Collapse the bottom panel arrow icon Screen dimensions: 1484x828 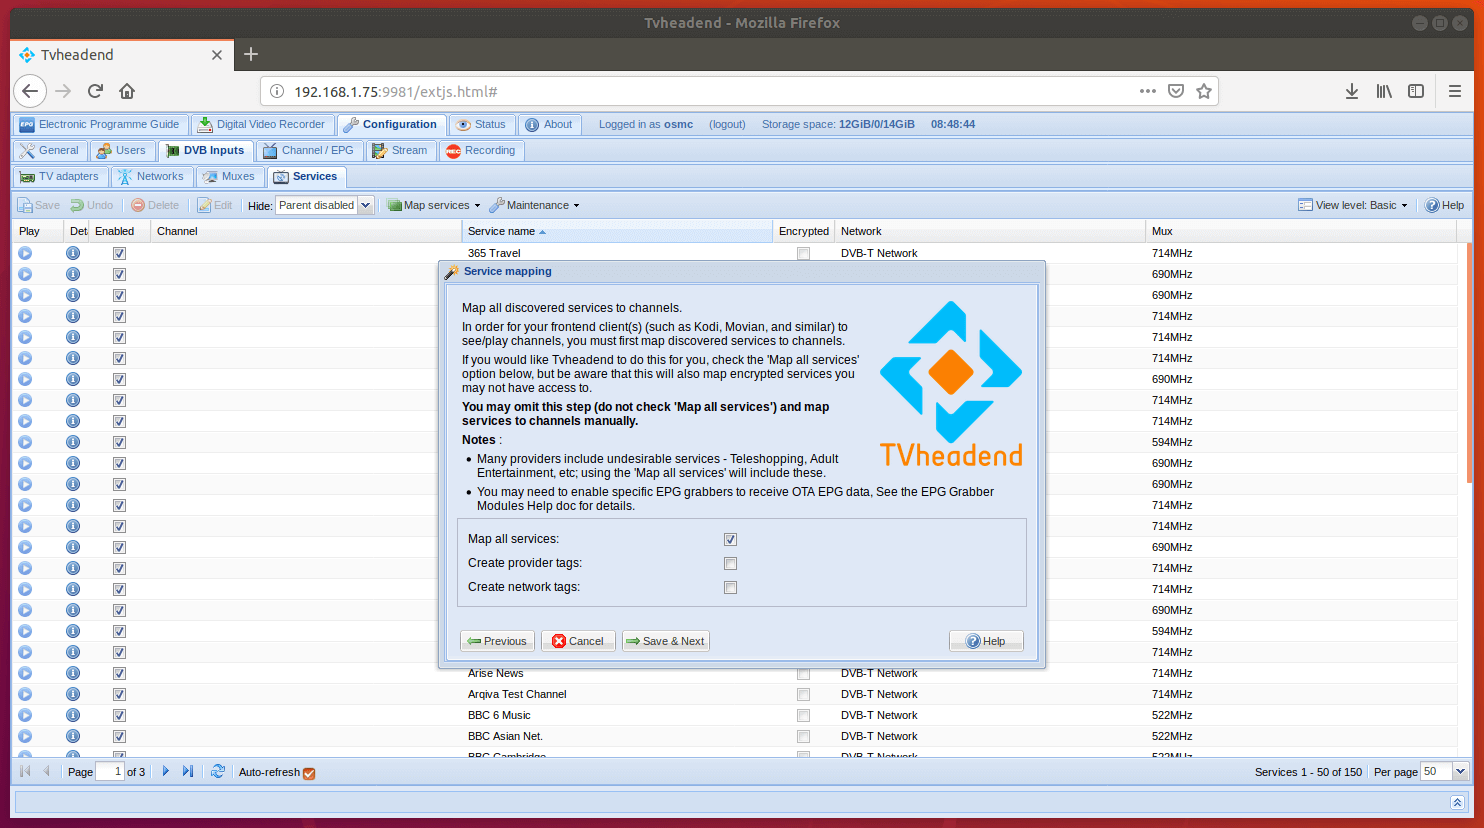(x=1457, y=802)
